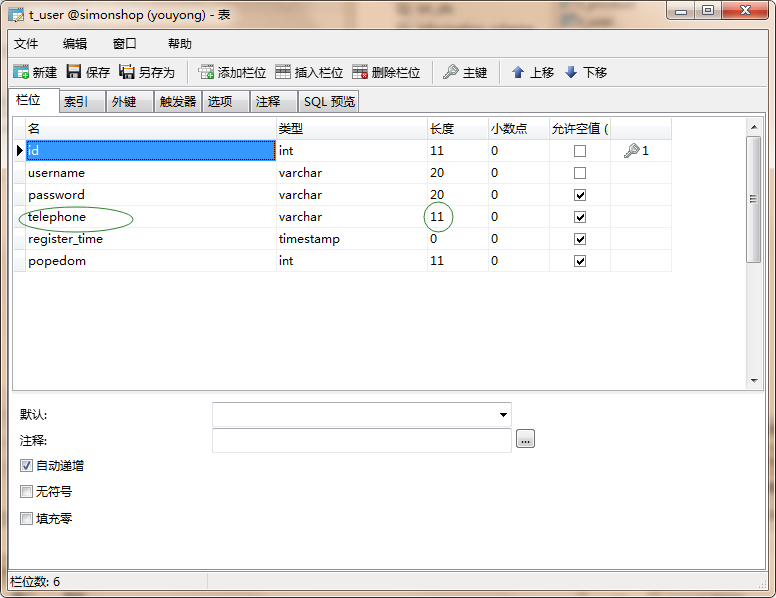
Task: Switch to the 触发器 tab
Action: [178, 101]
